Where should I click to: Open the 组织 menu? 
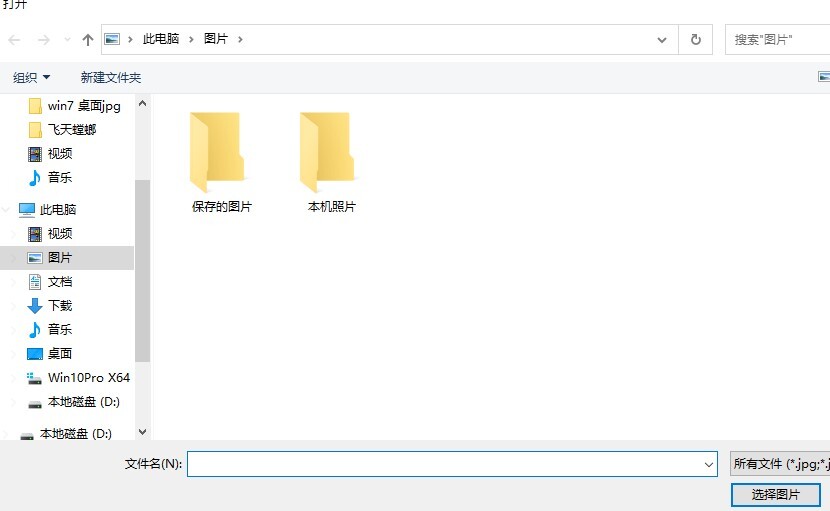click(x=31, y=78)
